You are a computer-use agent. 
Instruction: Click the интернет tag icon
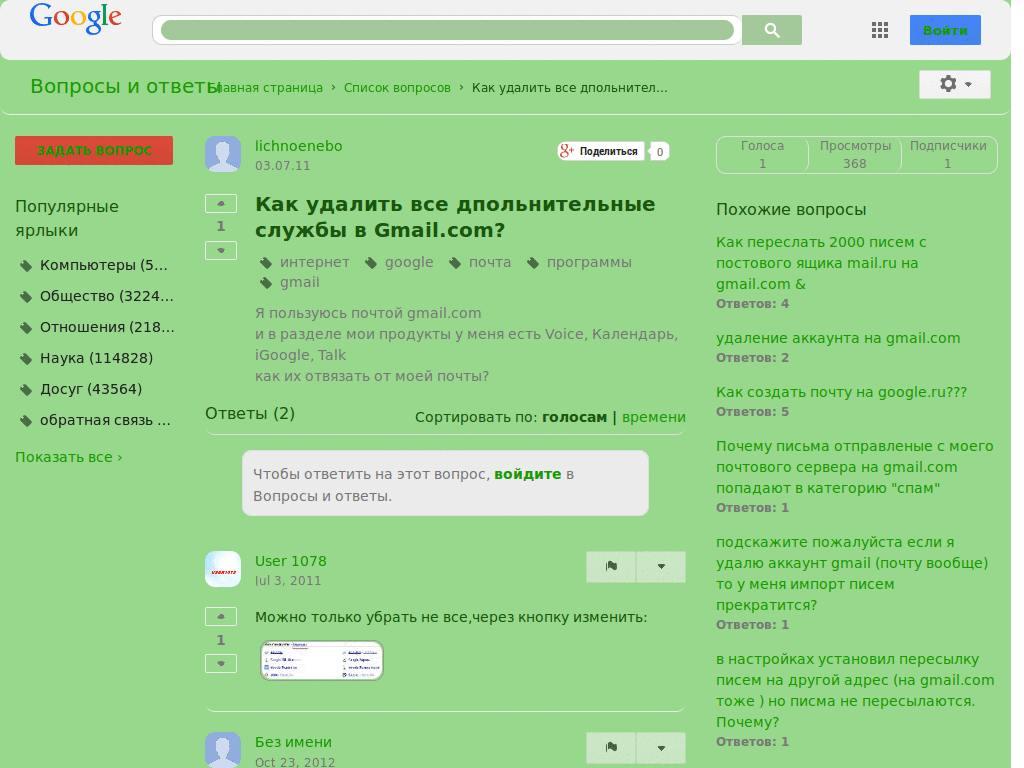pyautogui.click(x=266, y=263)
